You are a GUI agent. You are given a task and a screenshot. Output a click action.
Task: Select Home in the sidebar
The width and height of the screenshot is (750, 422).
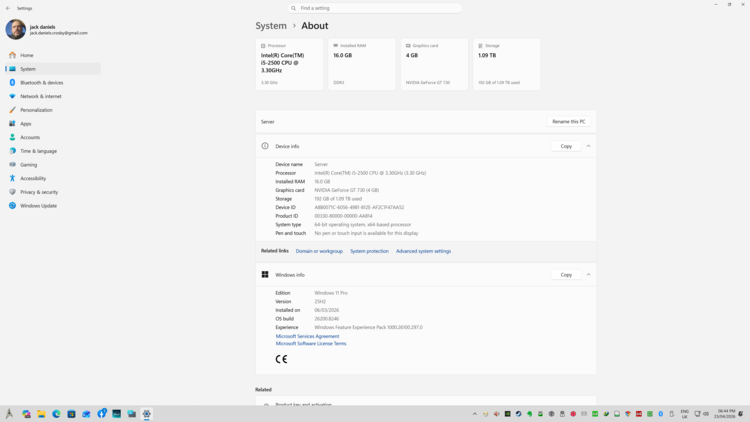pyautogui.click(x=27, y=55)
